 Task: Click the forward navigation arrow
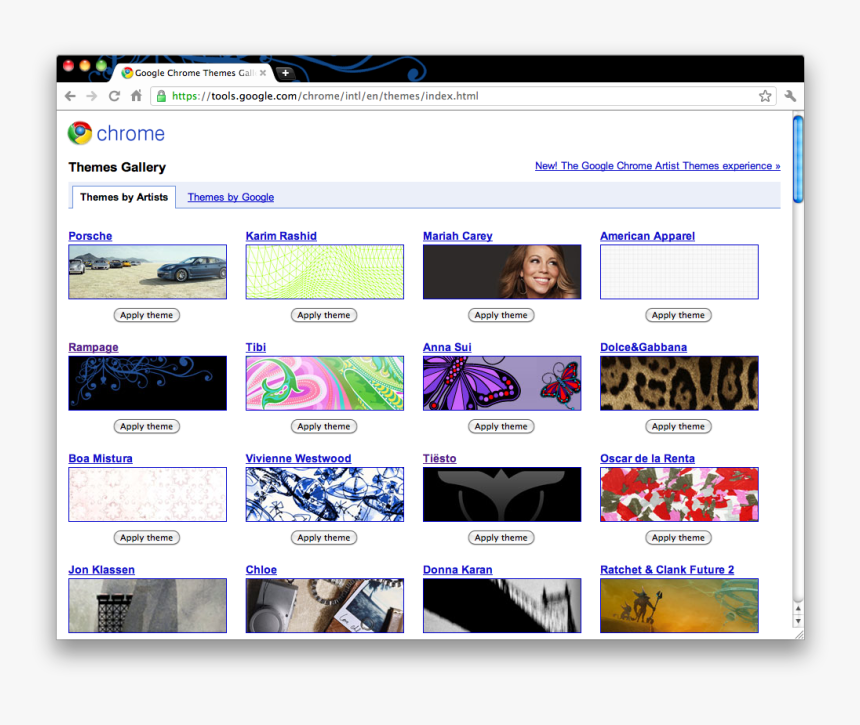point(91,96)
